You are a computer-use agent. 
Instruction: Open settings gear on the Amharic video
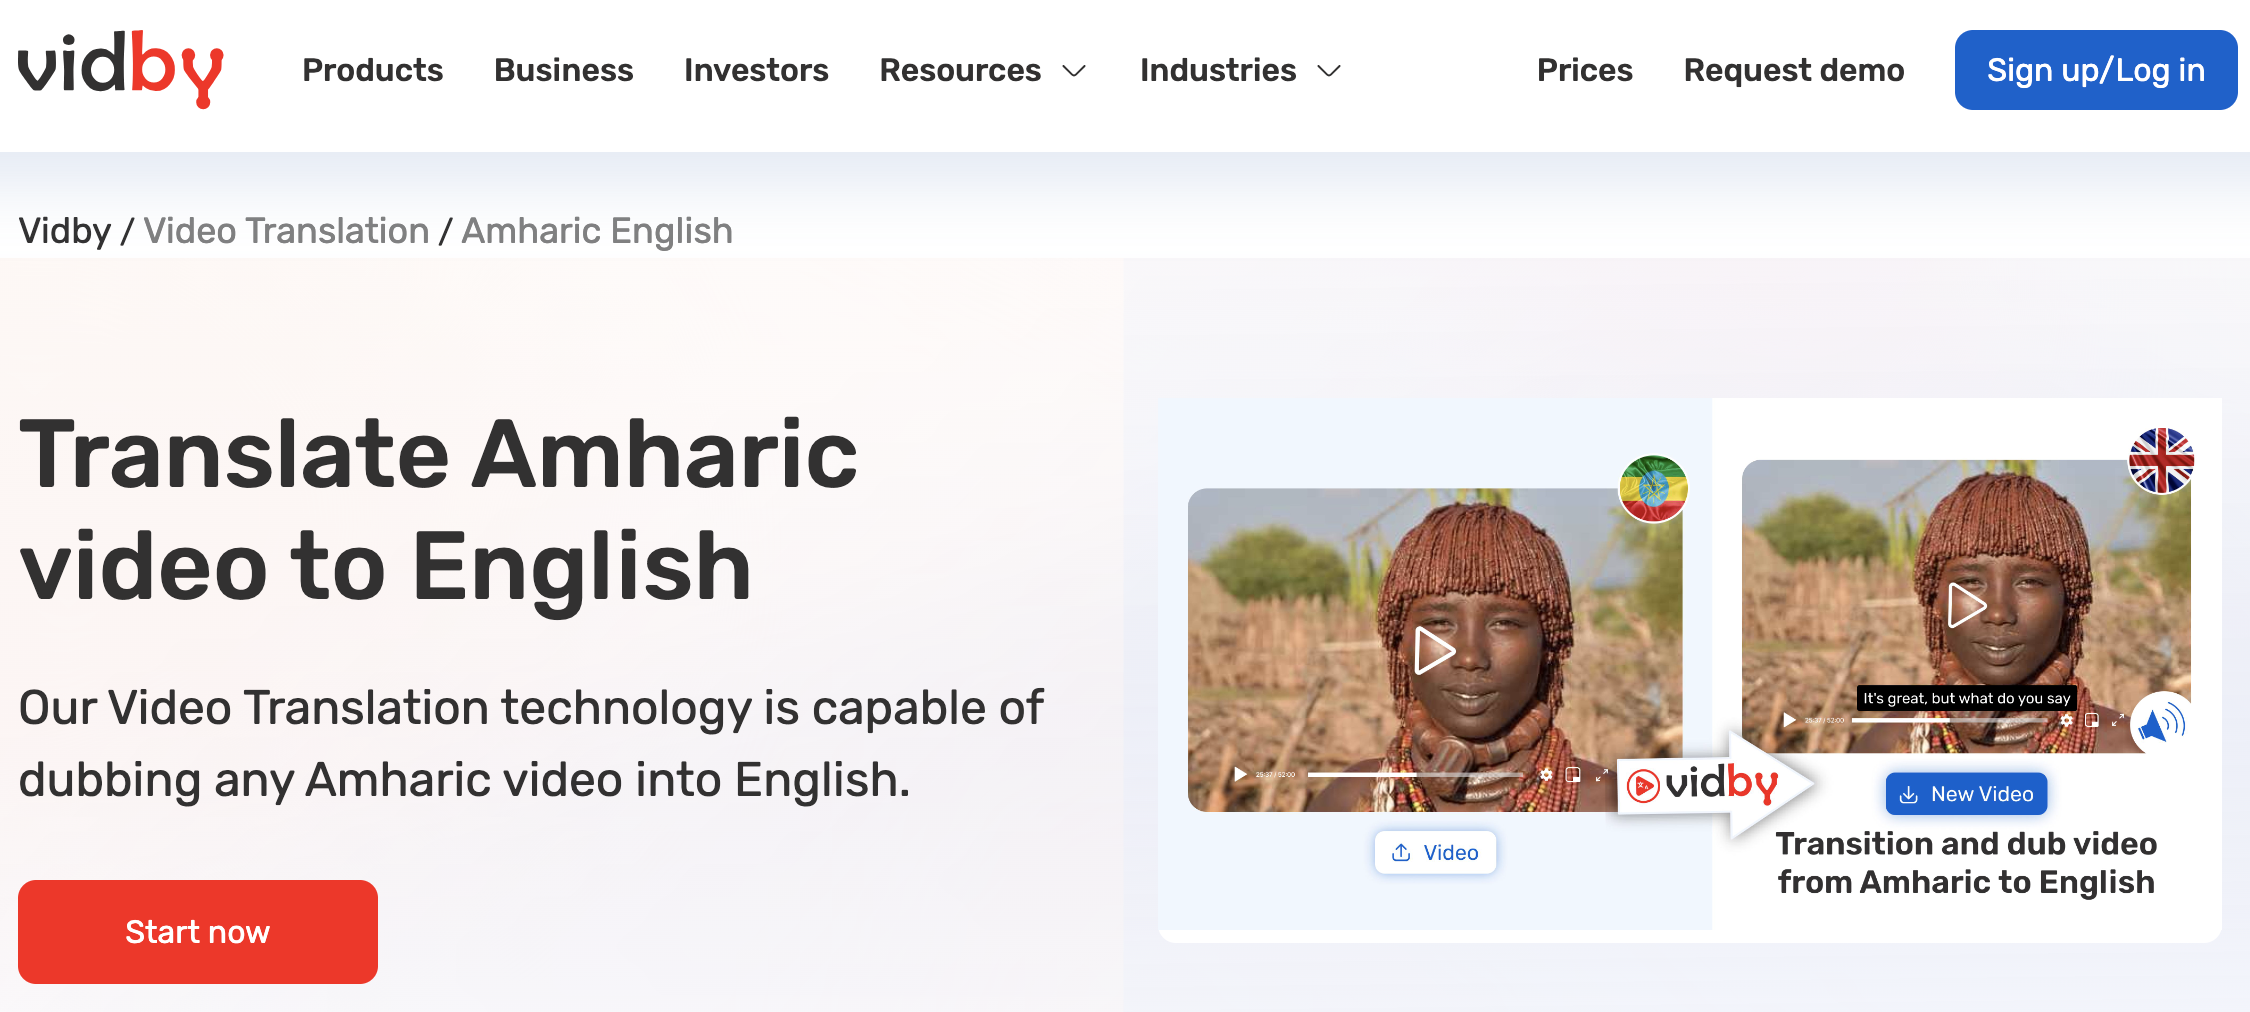click(x=1546, y=774)
